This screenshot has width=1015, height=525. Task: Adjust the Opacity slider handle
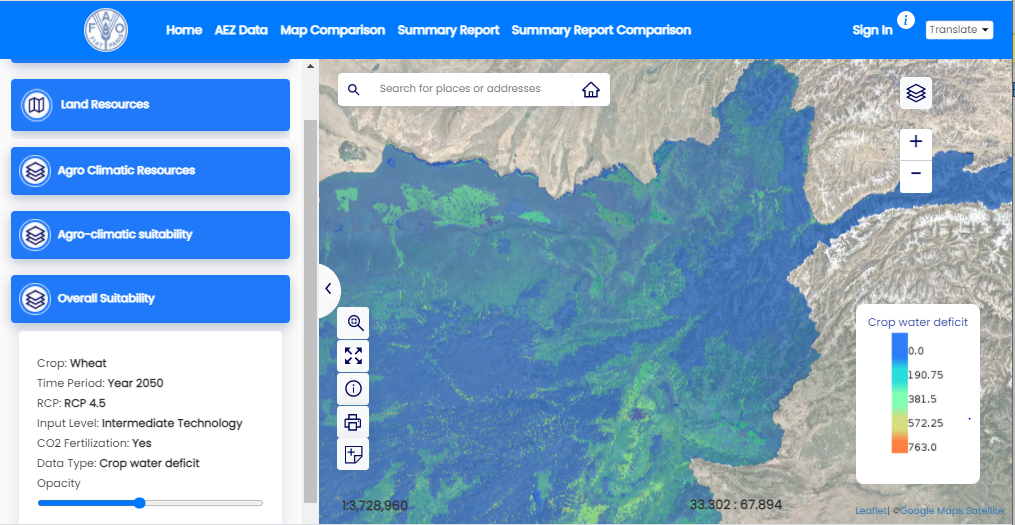coord(140,503)
